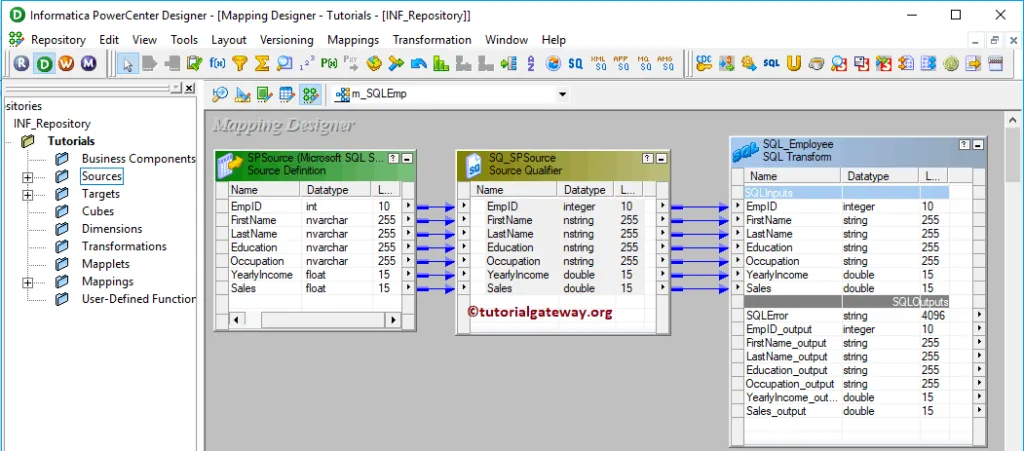1024x451 pixels.
Task: Open Repository Manager via R icon
Action: 22,63
